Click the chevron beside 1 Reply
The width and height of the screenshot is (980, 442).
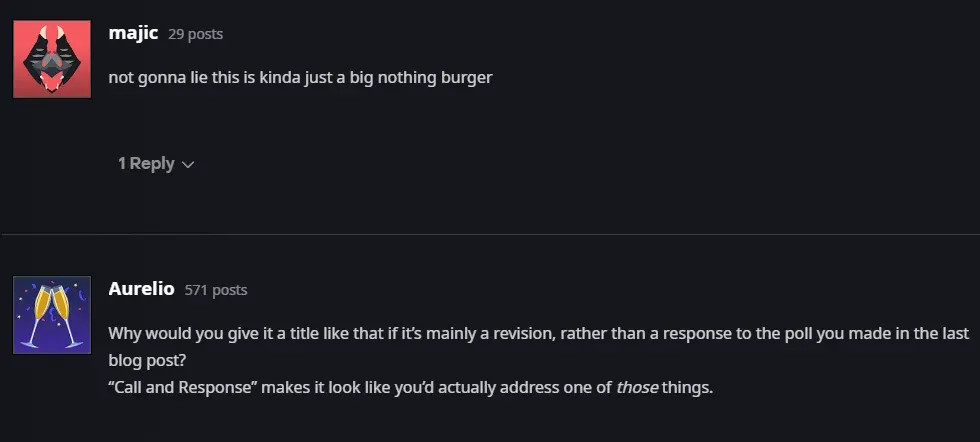pos(188,165)
